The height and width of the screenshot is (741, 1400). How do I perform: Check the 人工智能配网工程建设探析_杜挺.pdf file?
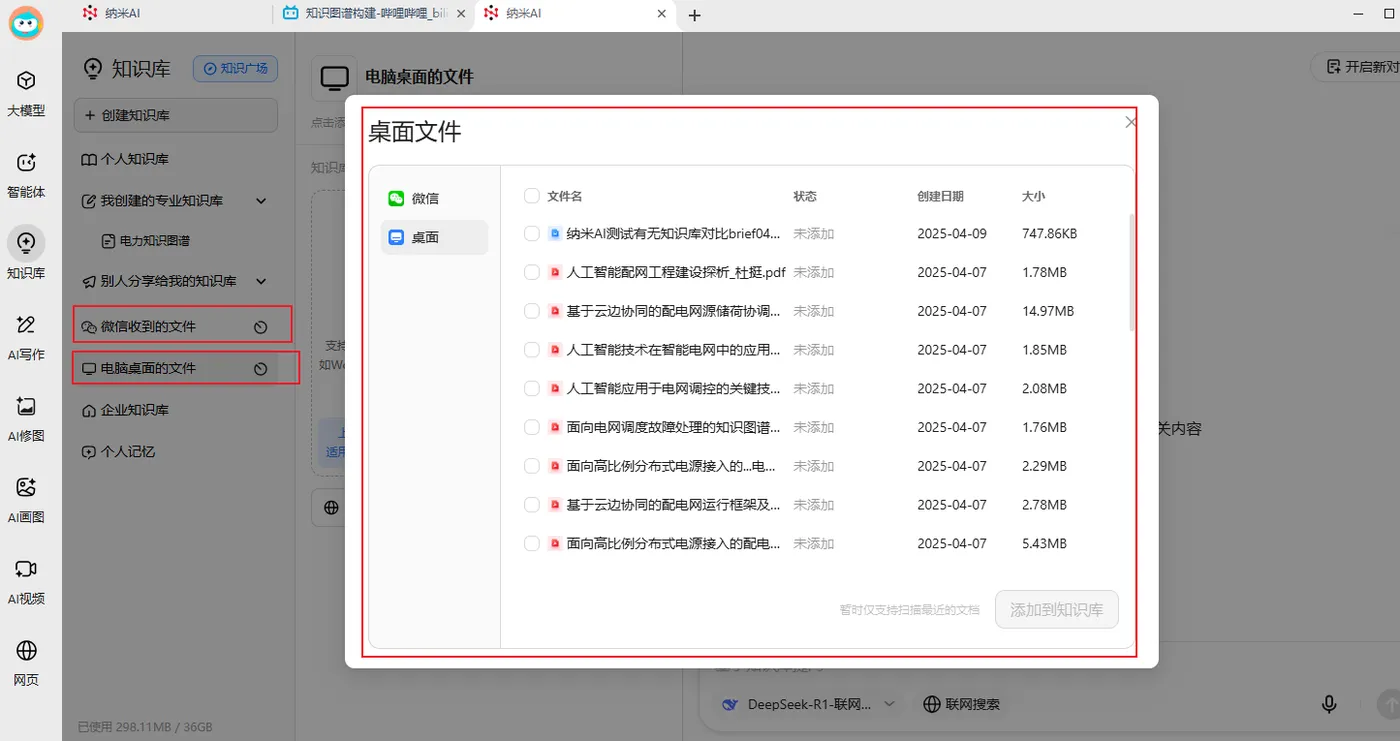pos(532,272)
